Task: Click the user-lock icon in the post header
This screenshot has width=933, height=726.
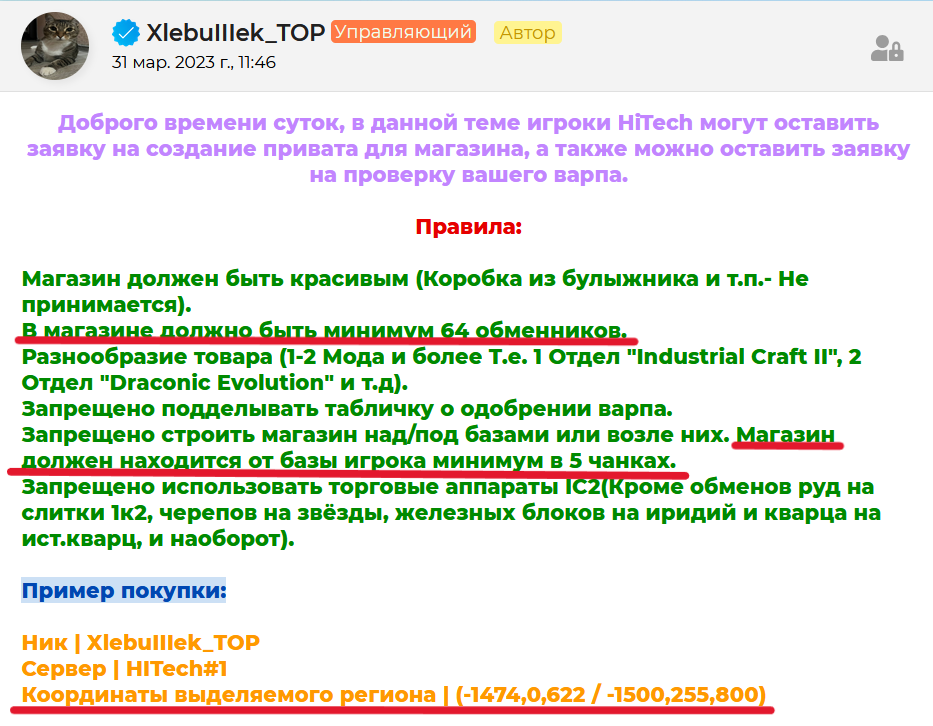Action: click(x=886, y=48)
